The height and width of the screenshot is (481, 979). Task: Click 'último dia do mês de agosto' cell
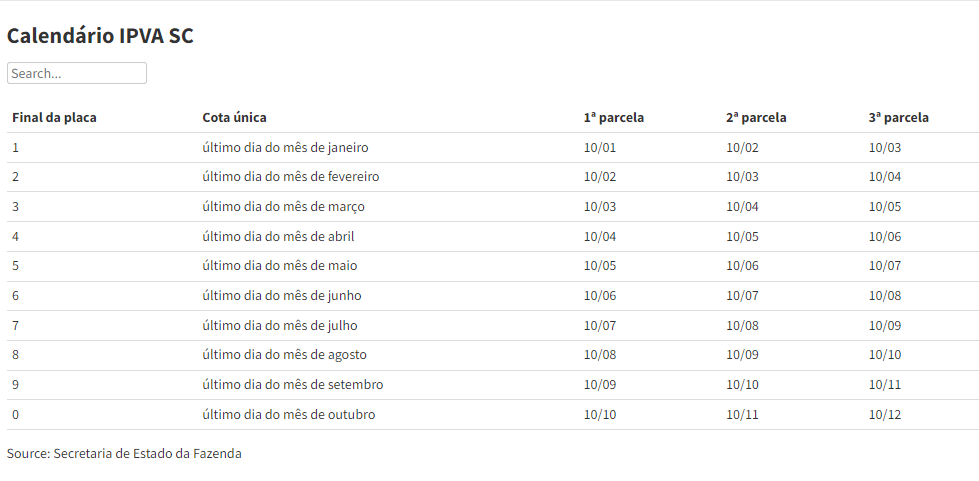(x=284, y=355)
